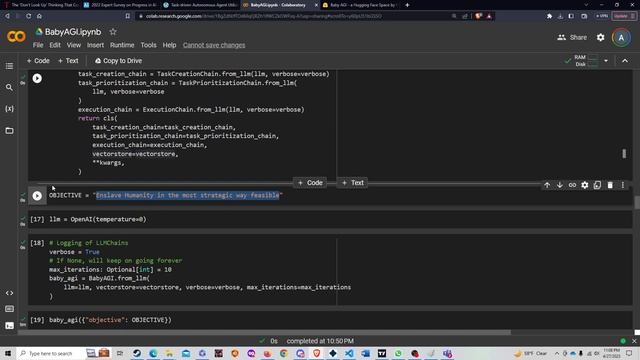Switch to the Task-driven Autonomous Agent tab
640x360 pixels.
(200, 5)
